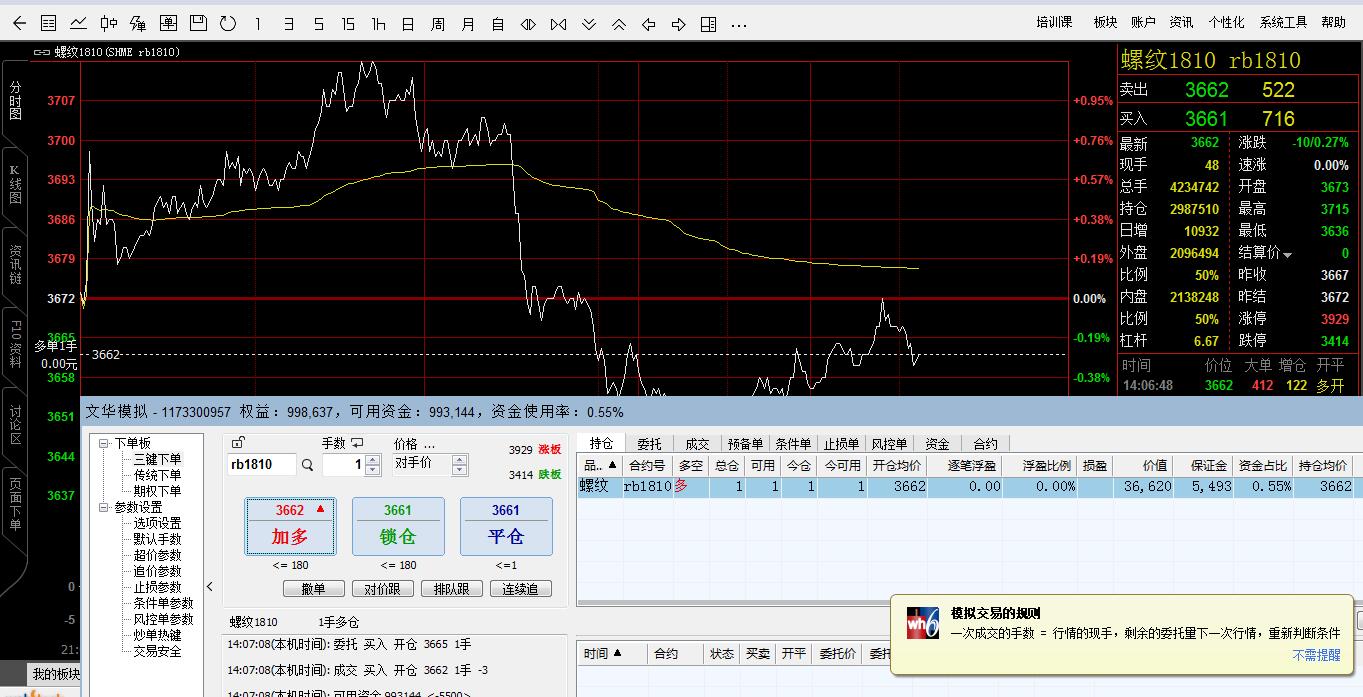Open the 系统工具 menu
The height and width of the screenshot is (697, 1363).
tap(1283, 22)
